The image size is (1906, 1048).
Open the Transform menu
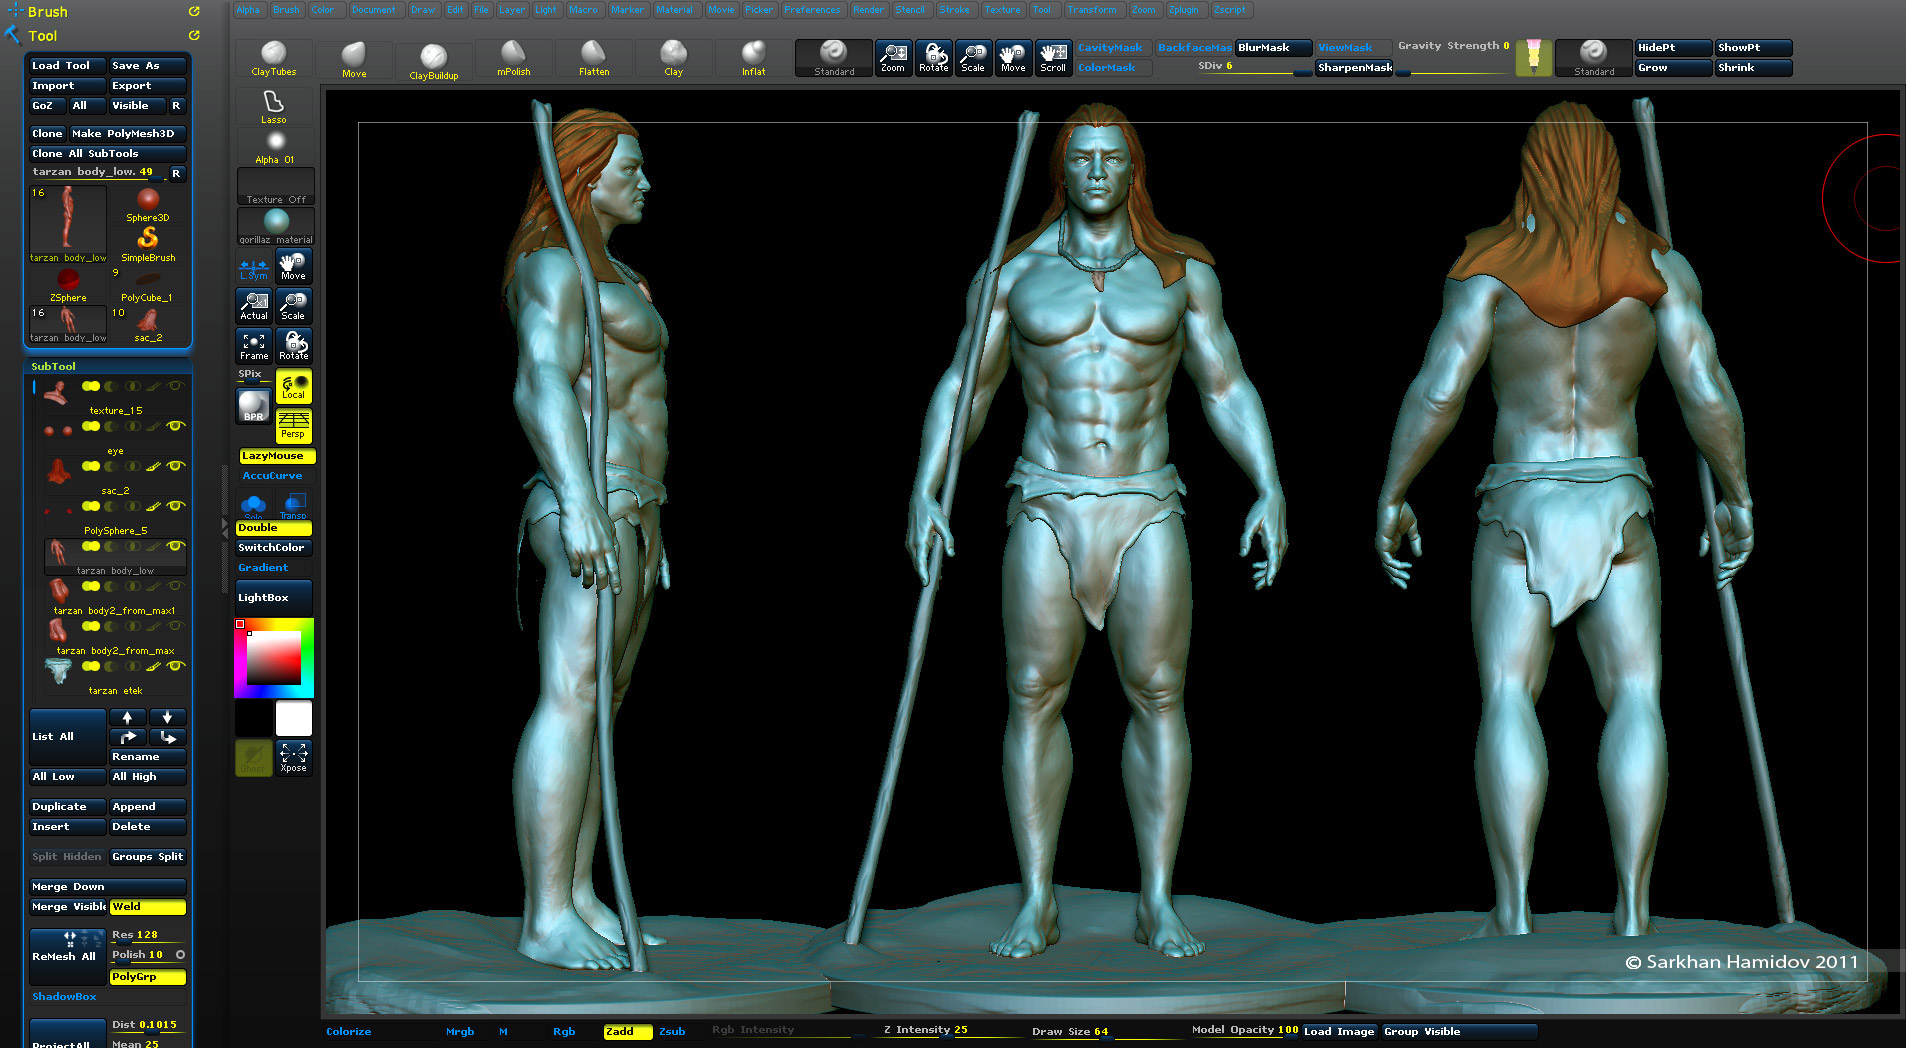[1091, 10]
